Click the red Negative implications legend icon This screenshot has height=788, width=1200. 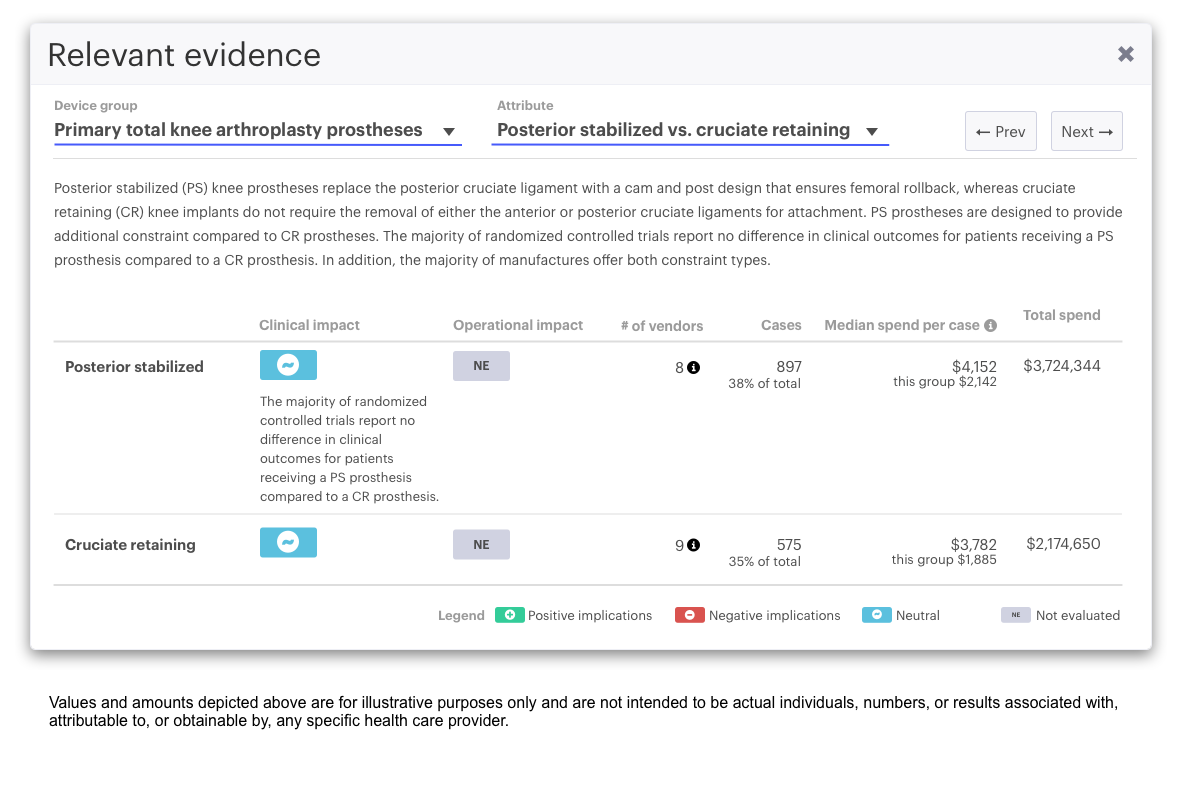pyautogui.click(x=690, y=615)
